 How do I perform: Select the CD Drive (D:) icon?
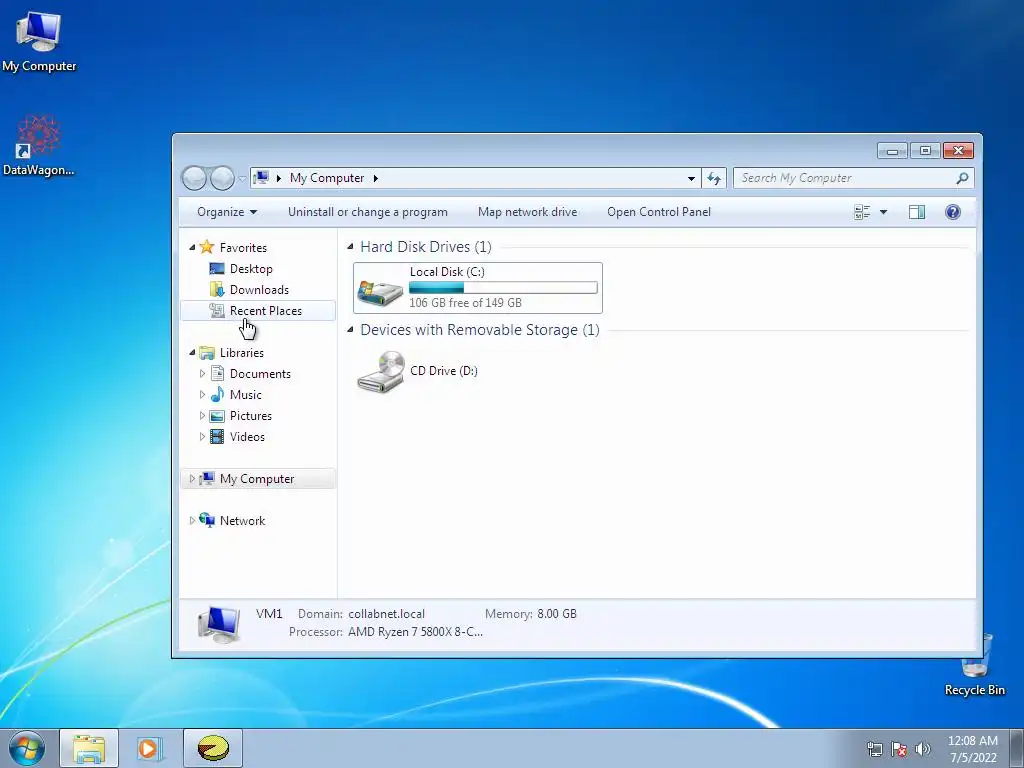pyautogui.click(x=381, y=371)
